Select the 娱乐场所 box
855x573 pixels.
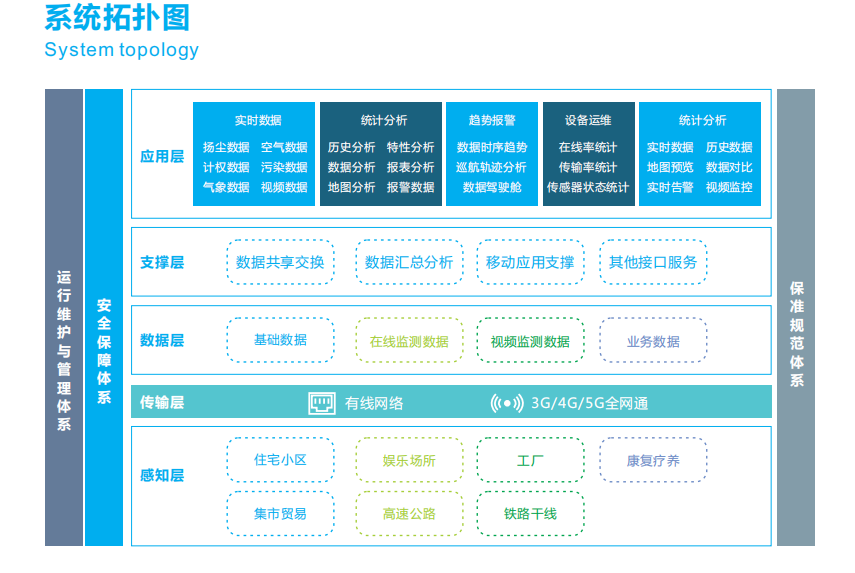409,460
